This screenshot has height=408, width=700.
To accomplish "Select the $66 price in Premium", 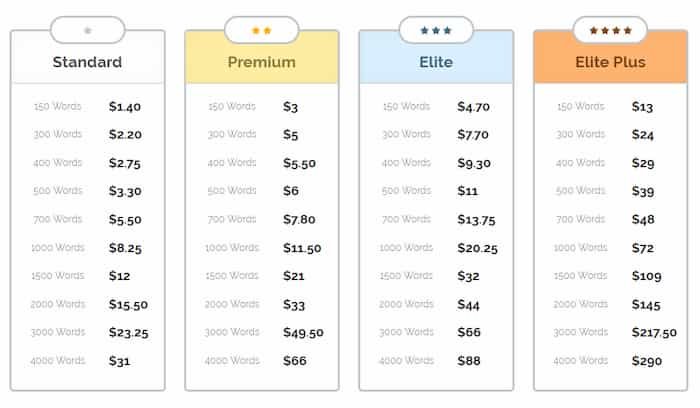I will tap(295, 361).
